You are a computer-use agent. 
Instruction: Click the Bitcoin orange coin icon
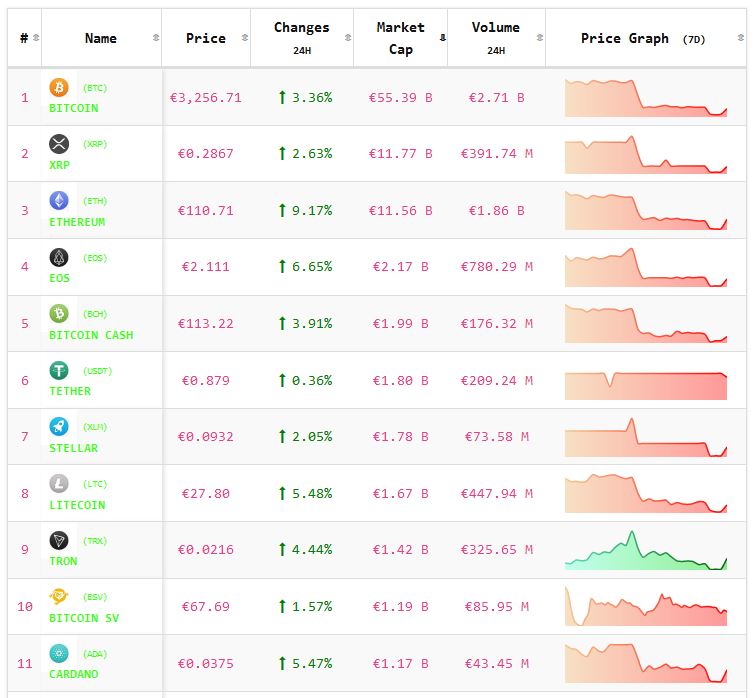(59, 88)
